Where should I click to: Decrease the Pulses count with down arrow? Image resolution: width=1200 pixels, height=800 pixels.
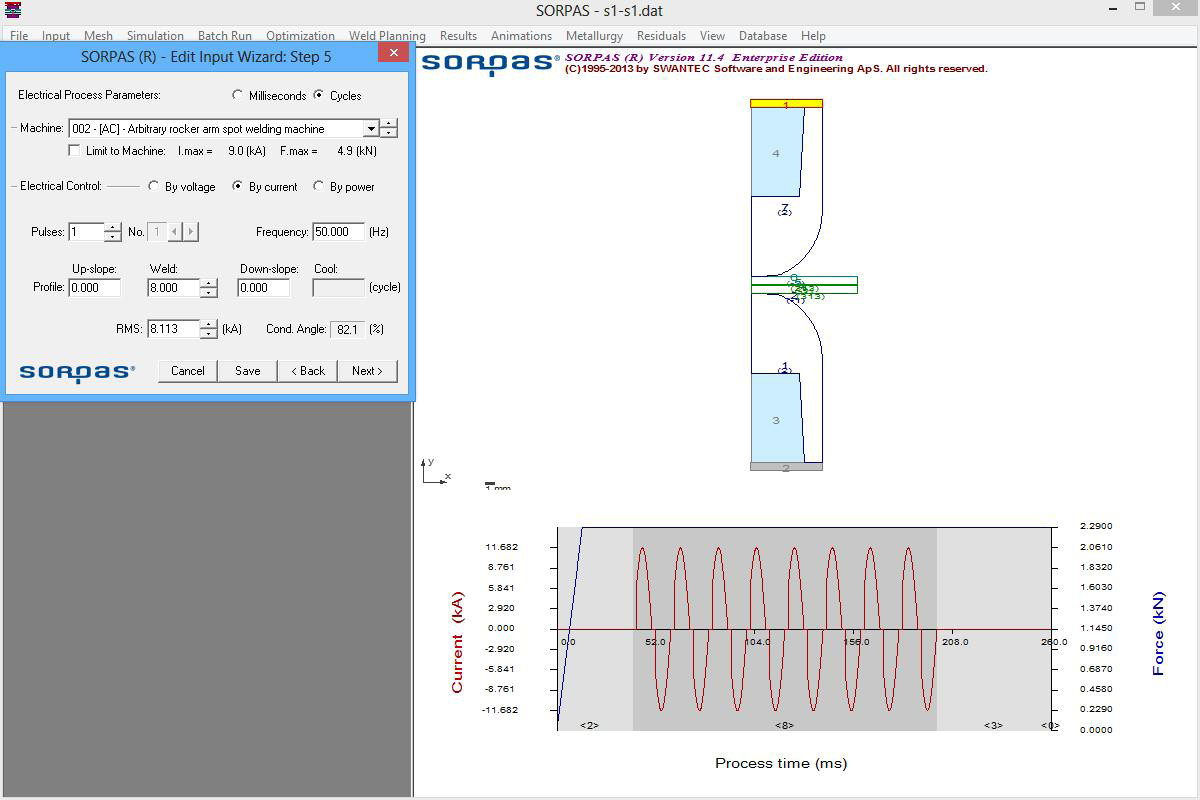tap(113, 236)
